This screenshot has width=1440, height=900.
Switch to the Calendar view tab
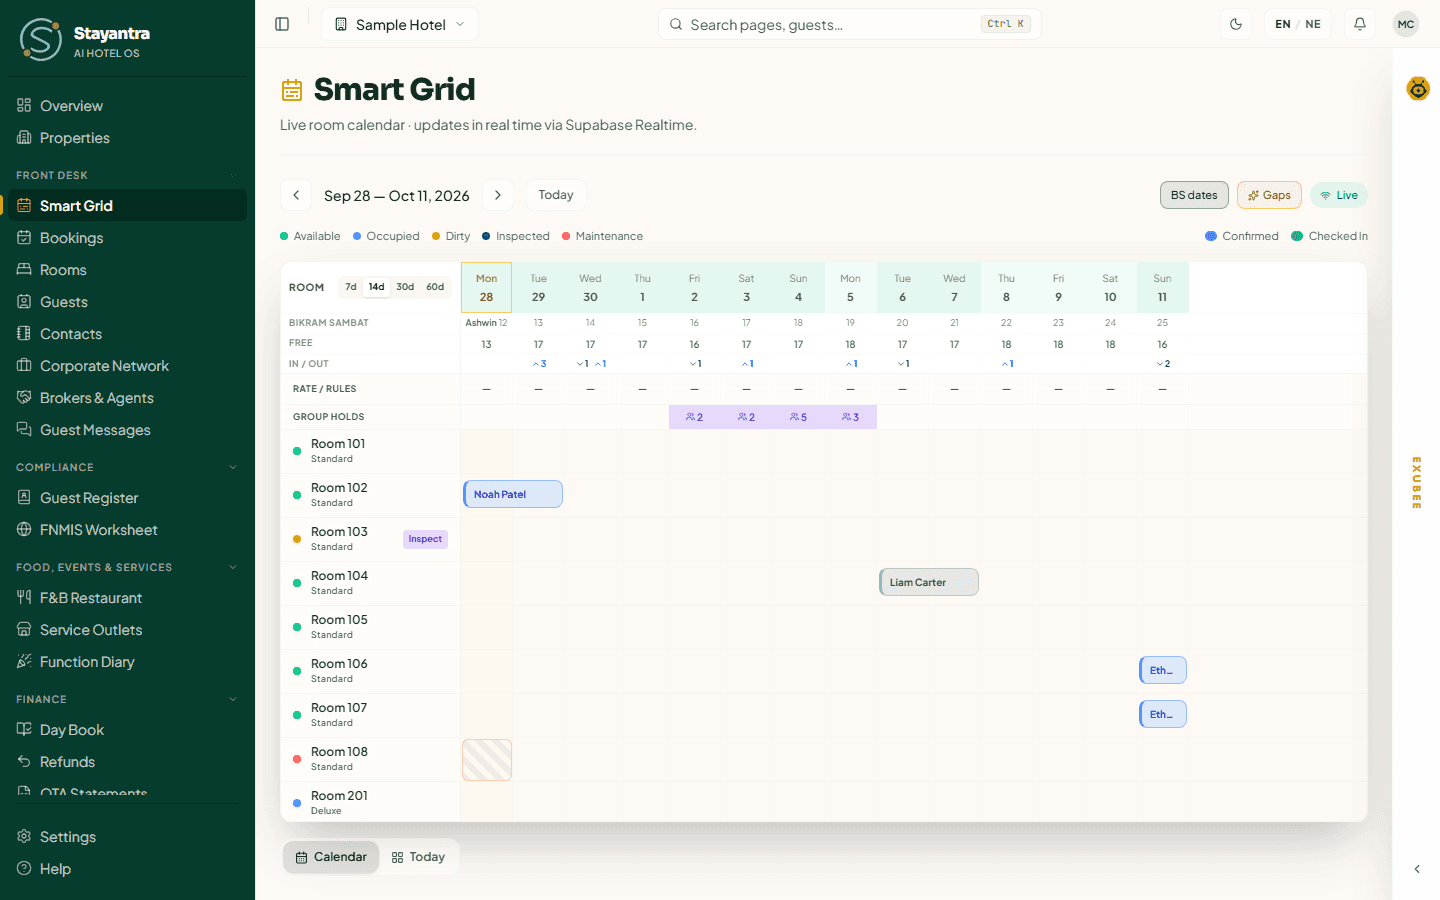coord(331,857)
